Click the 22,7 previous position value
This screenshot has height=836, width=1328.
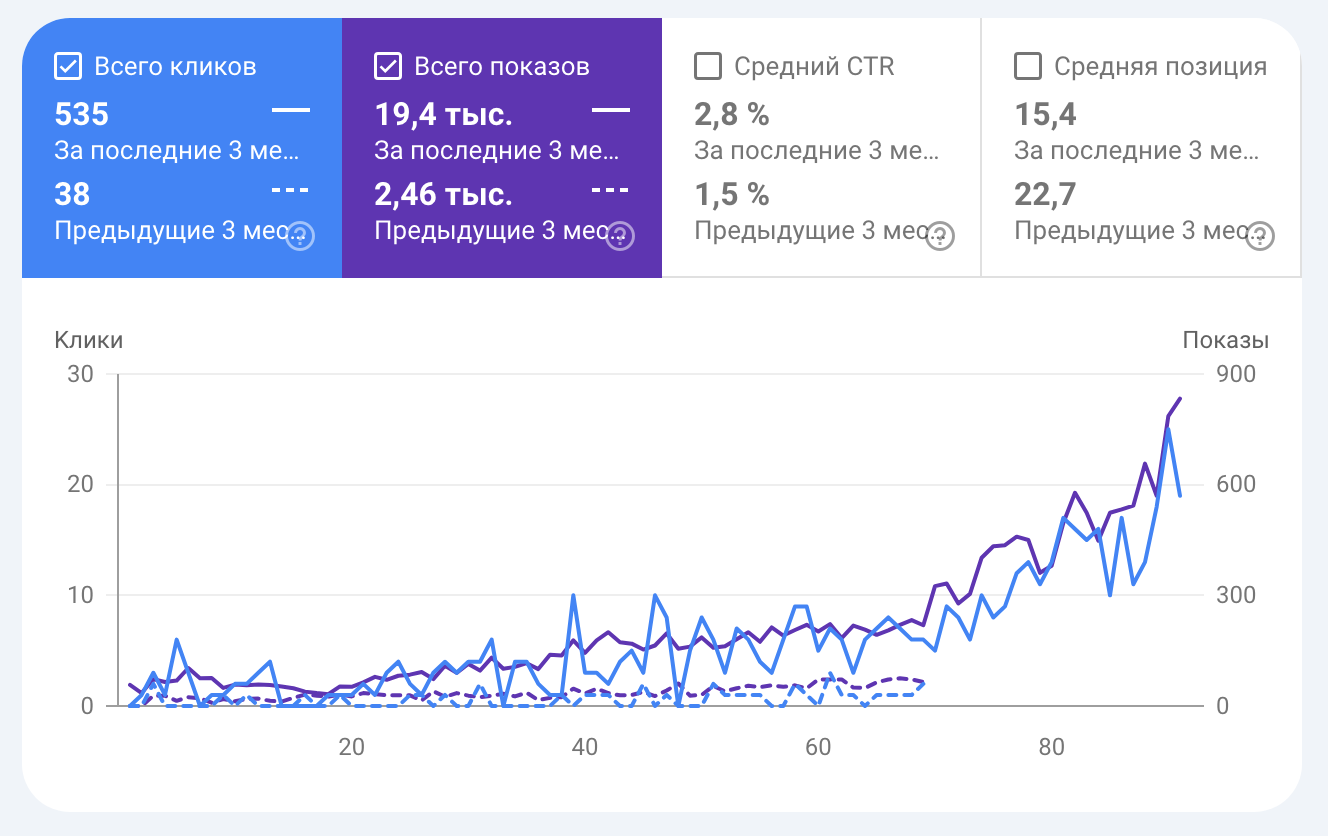coord(1046,194)
